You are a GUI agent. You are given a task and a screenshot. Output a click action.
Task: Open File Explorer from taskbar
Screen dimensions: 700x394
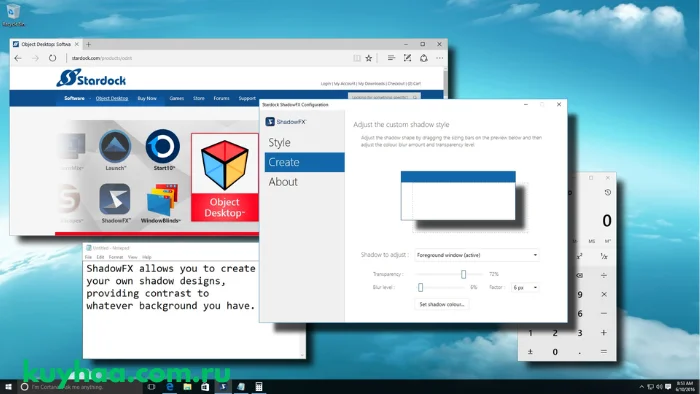[x=188, y=387]
